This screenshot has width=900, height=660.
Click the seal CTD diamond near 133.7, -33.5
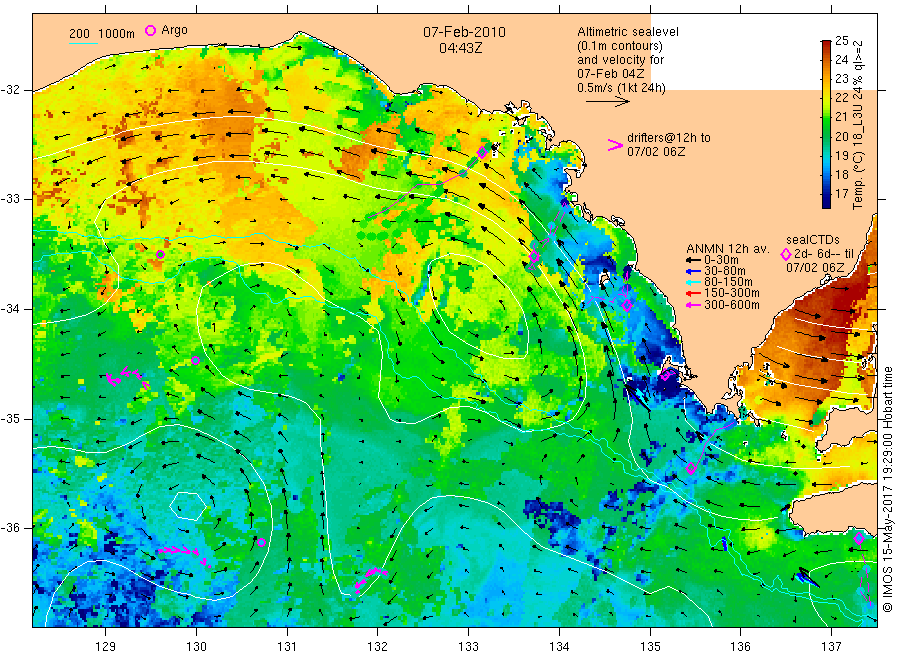pyautogui.click(x=534, y=257)
